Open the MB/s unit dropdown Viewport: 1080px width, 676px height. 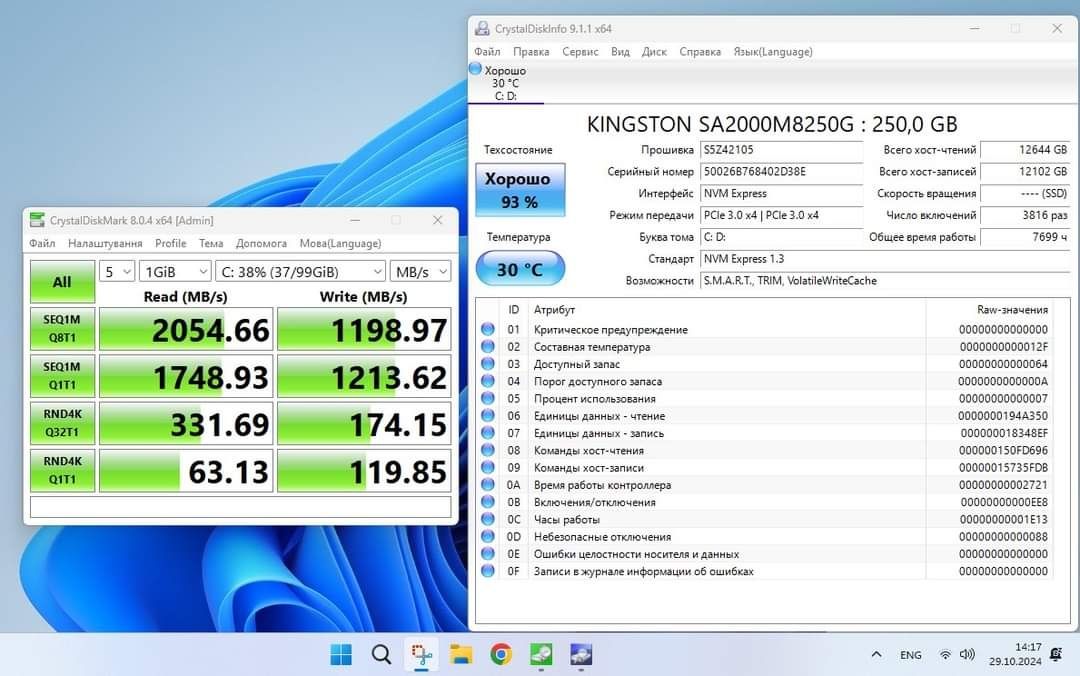(420, 272)
